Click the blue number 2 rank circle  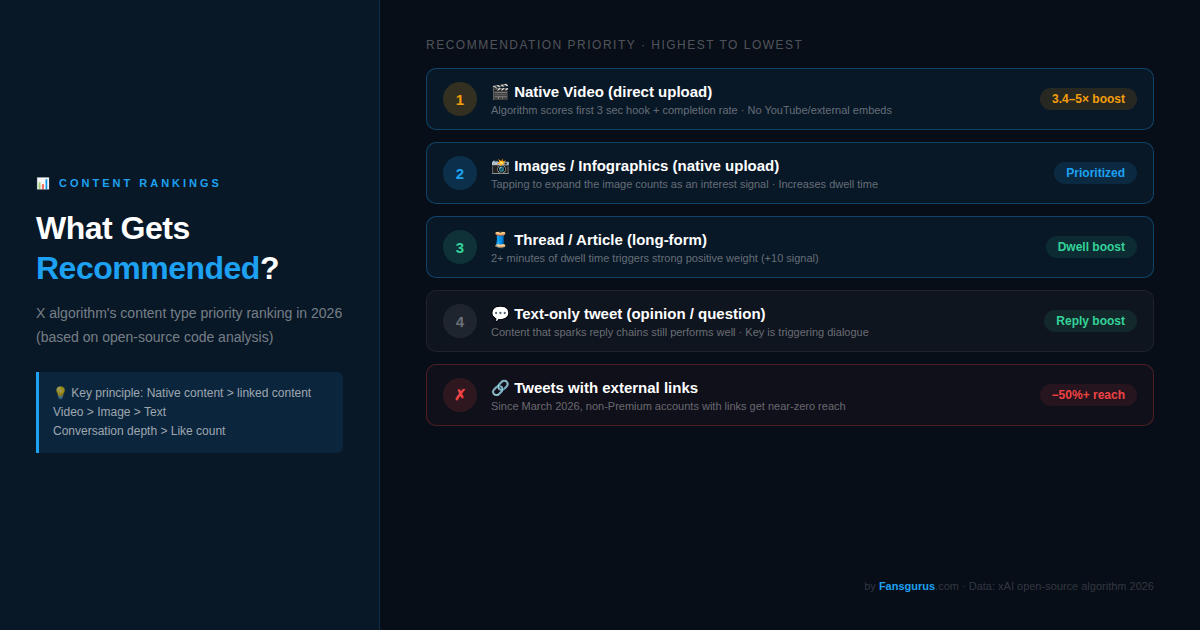pos(460,173)
